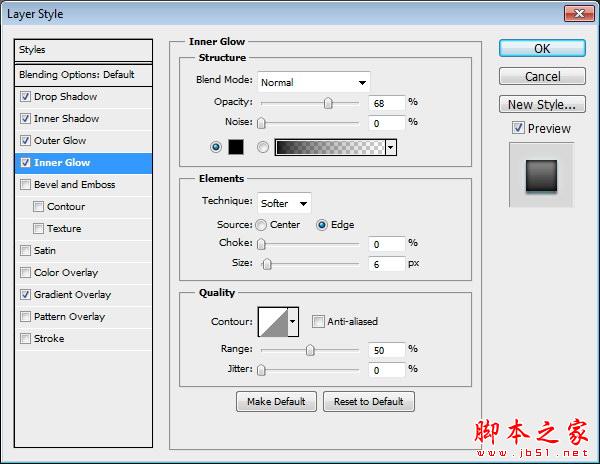This screenshot has width=600, height=464.
Task: Click the Noise slider handle
Action: [x=261, y=123]
